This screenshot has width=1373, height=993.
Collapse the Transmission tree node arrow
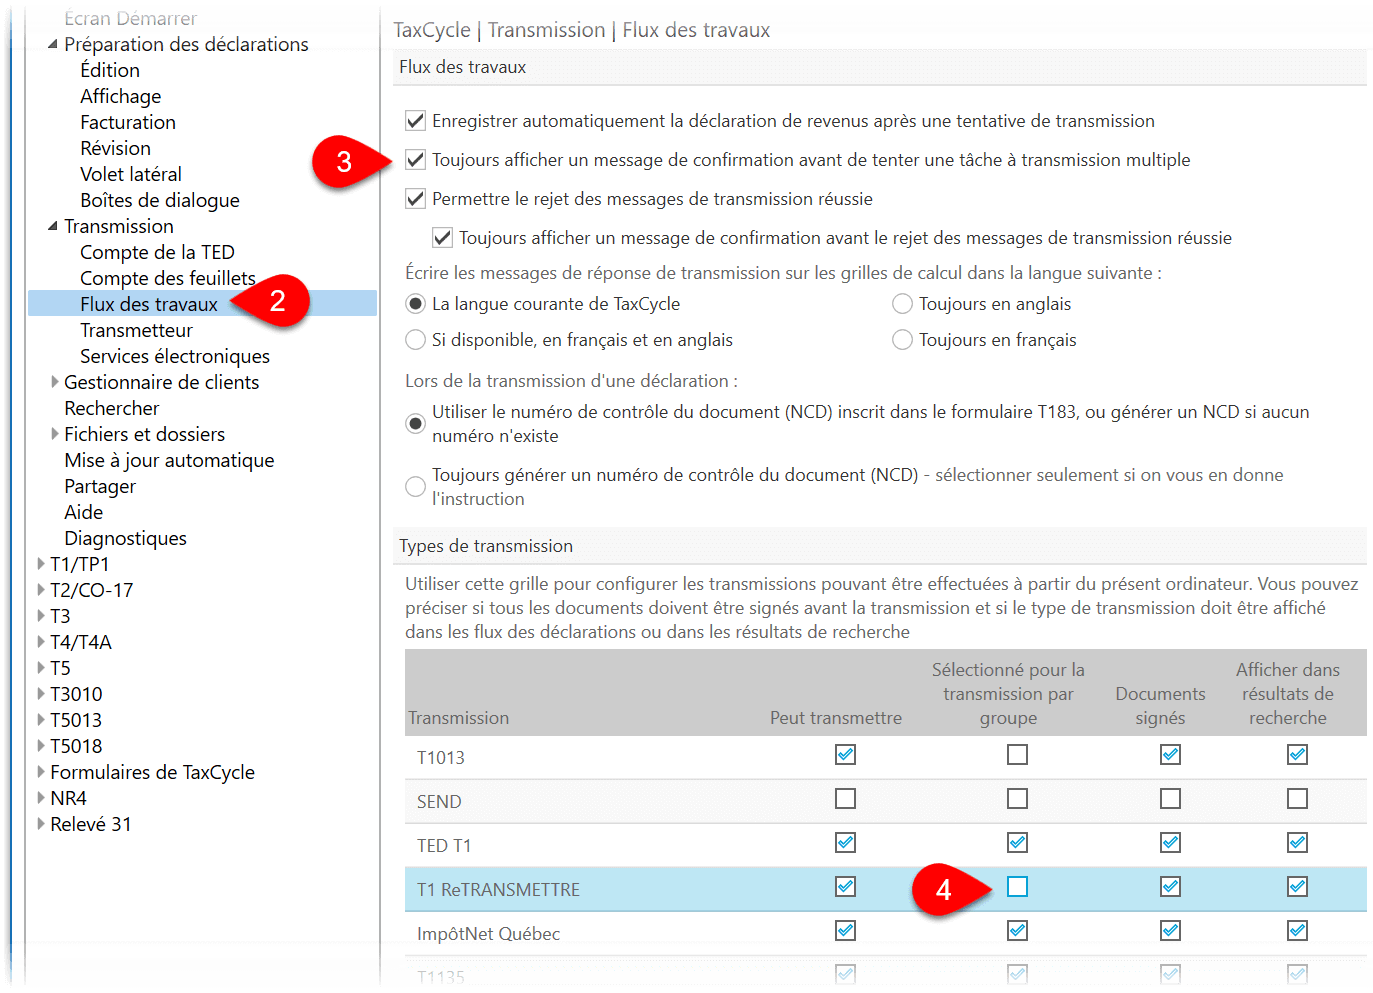53,226
